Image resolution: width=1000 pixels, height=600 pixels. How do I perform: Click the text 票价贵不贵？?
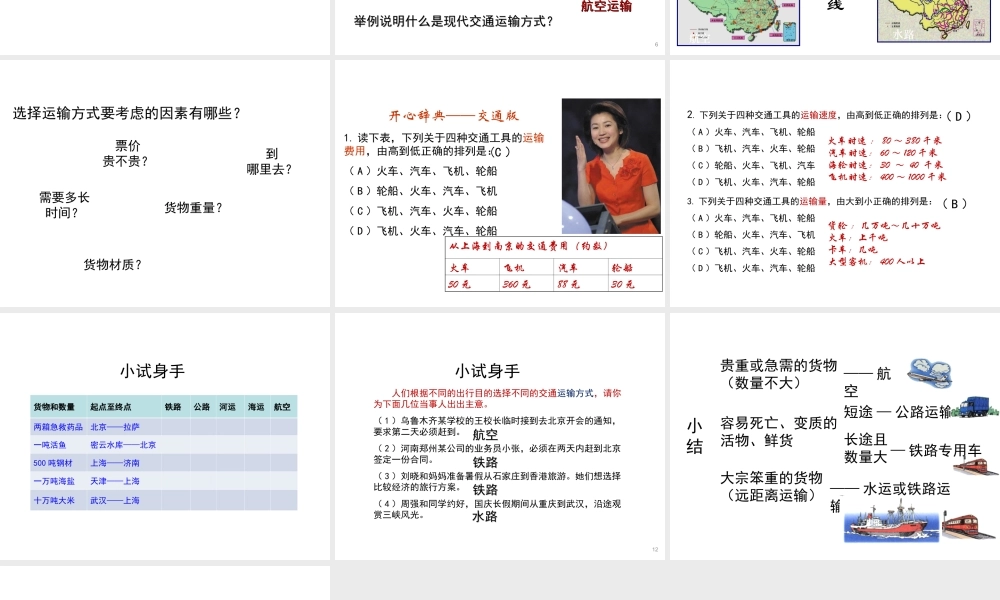pyautogui.click(x=126, y=154)
